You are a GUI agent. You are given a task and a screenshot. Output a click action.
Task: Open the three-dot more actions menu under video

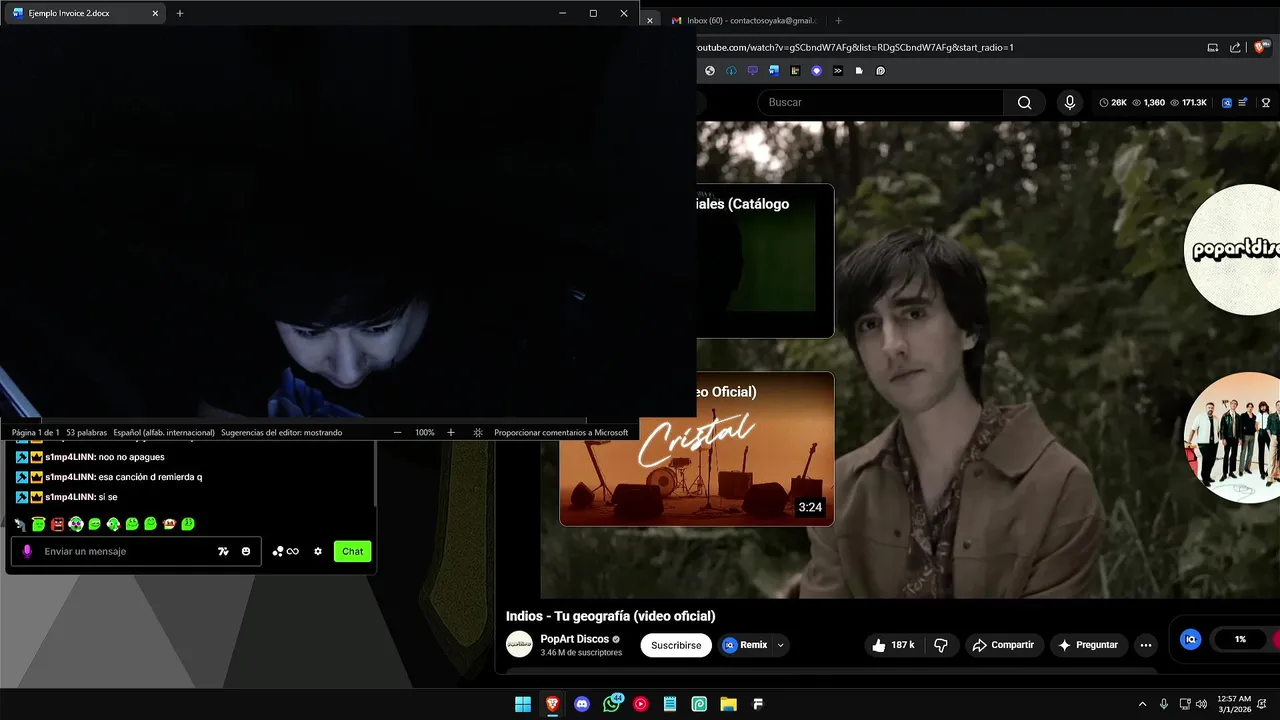click(1146, 645)
